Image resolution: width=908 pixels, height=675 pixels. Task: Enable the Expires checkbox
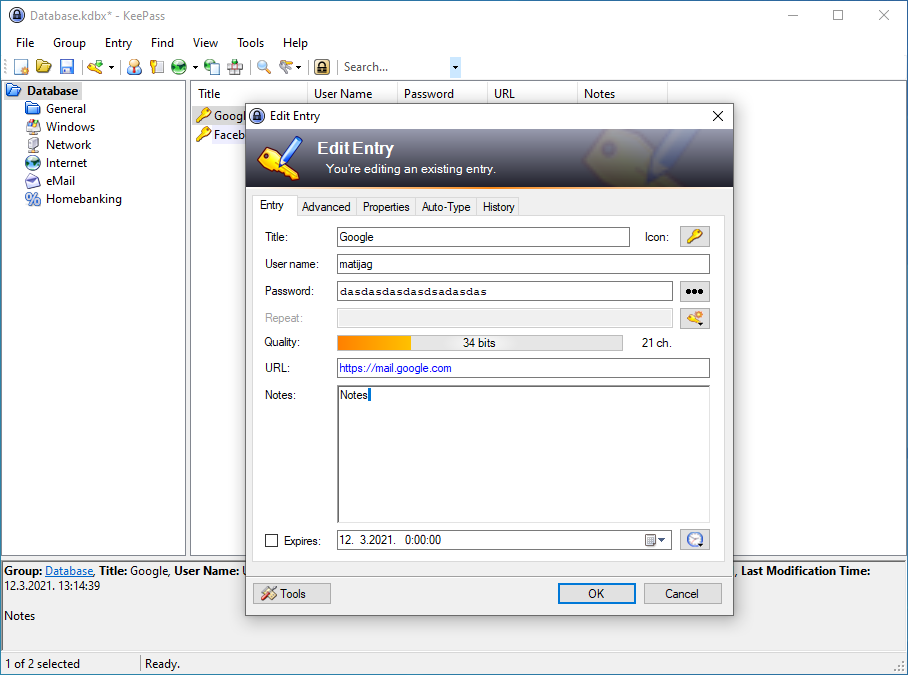[272, 541]
